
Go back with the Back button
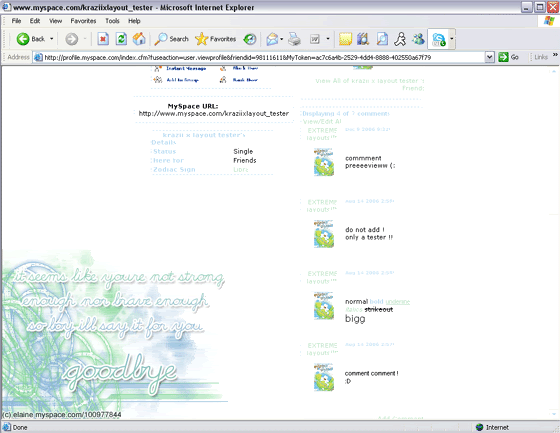coord(31,39)
